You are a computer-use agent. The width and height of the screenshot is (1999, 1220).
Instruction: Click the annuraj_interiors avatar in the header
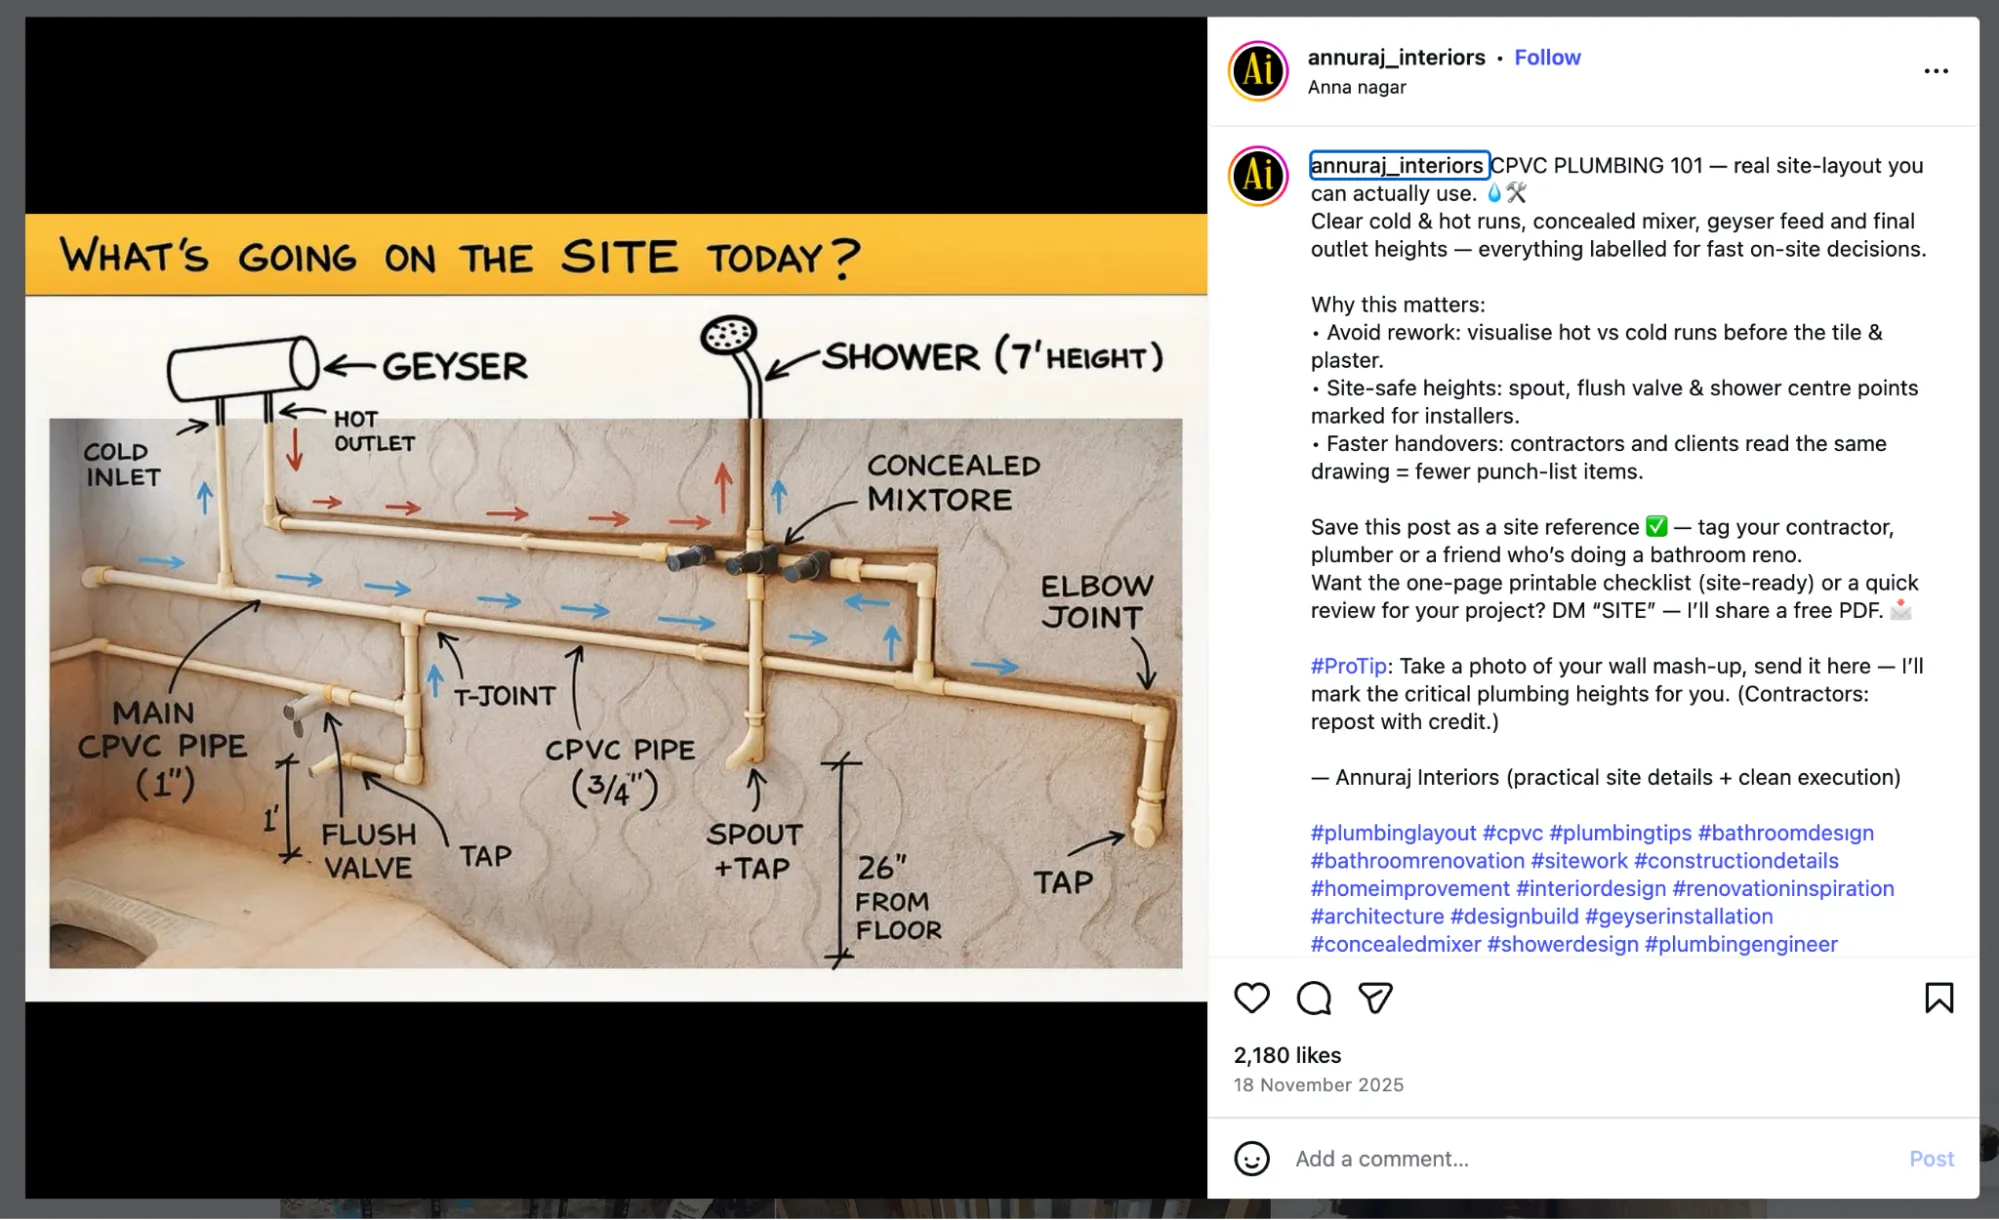pyautogui.click(x=1257, y=71)
